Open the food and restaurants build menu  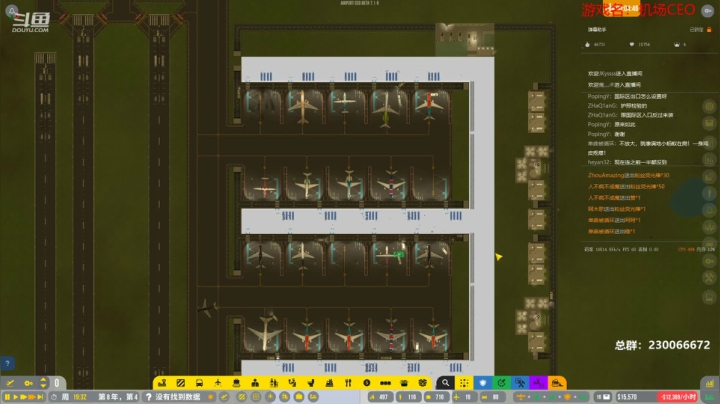(348, 383)
